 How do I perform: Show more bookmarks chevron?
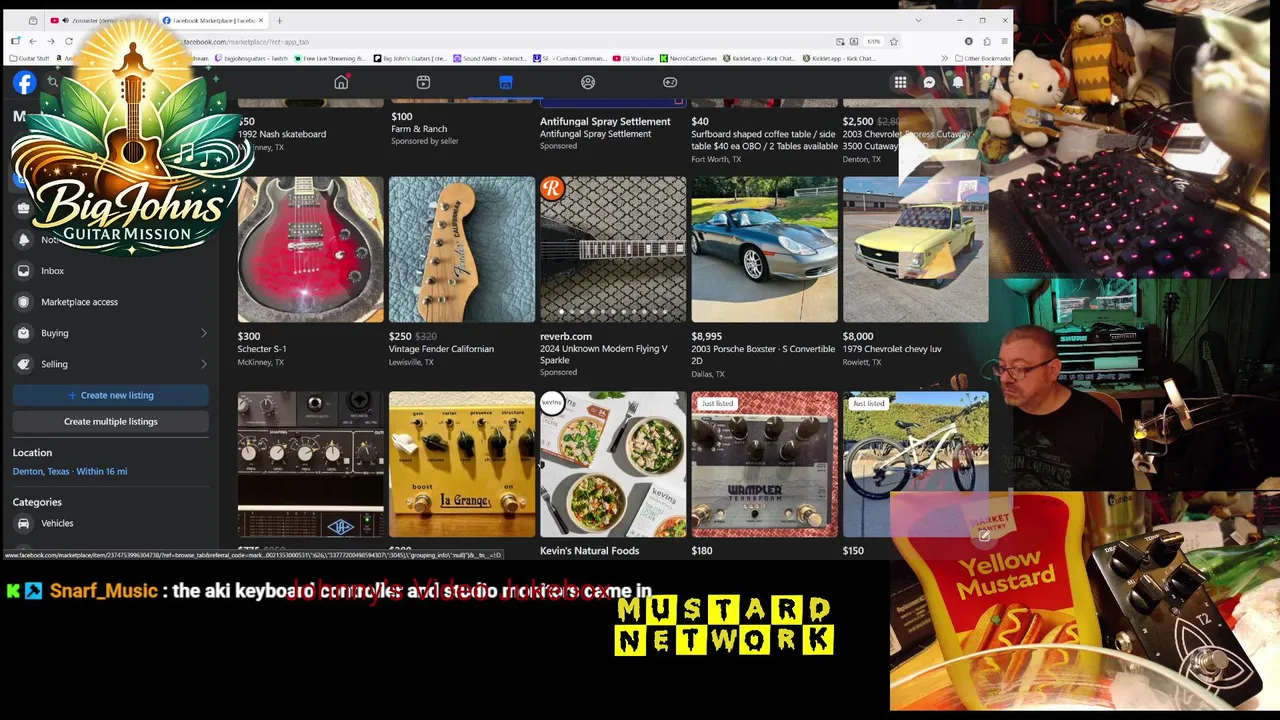(x=946, y=58)
